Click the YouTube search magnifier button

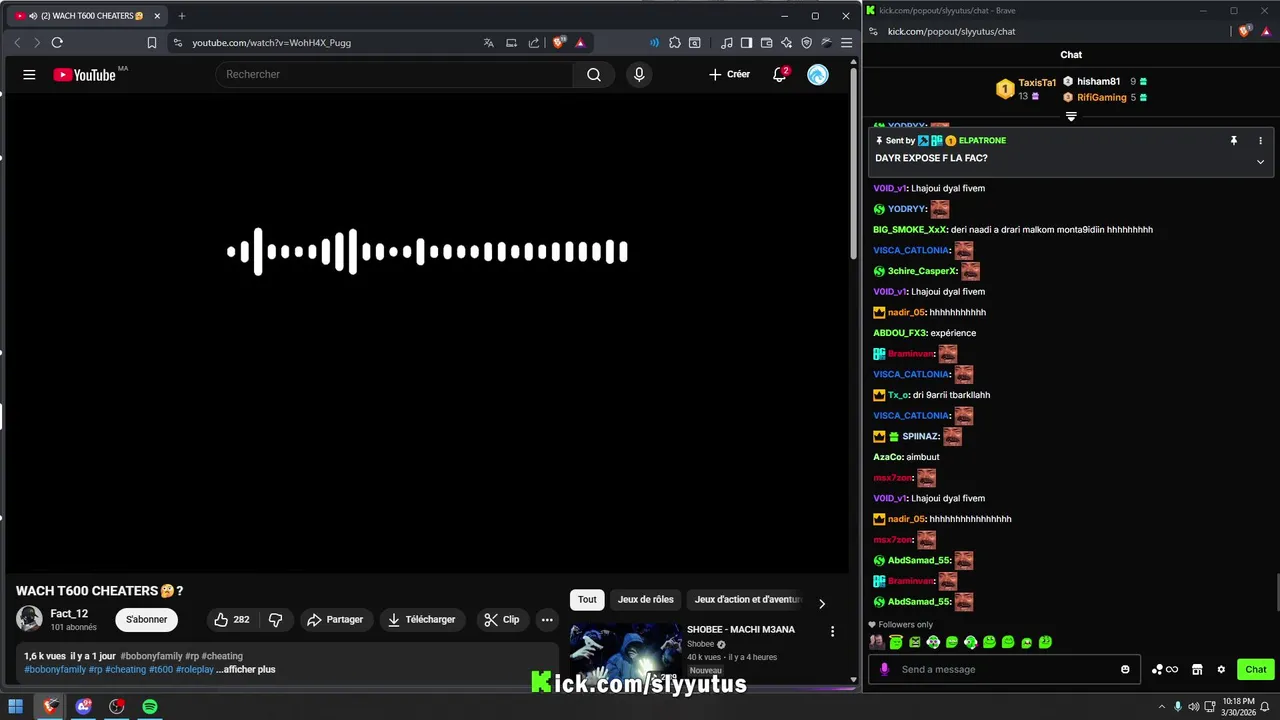594,75
